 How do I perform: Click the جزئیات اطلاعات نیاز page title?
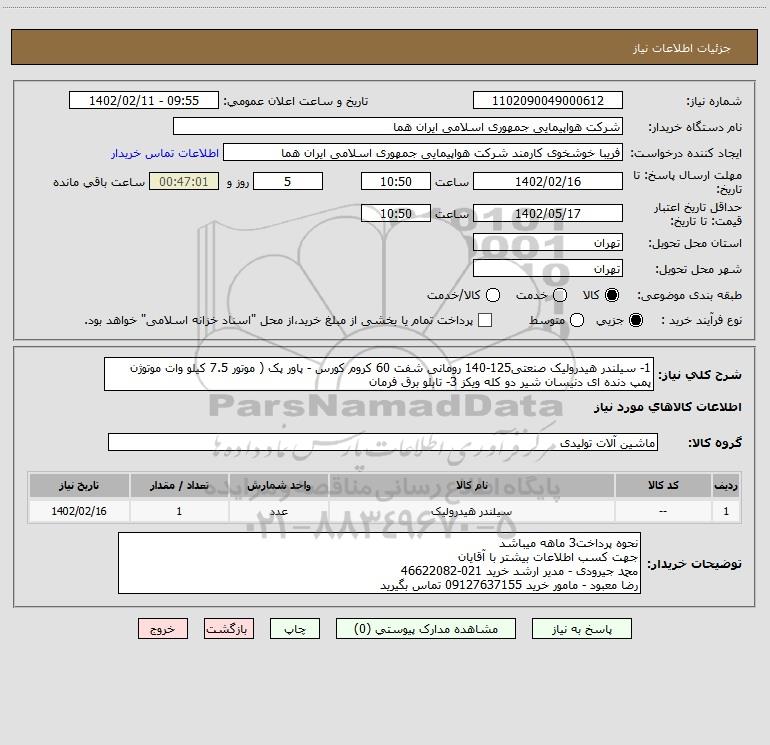click(681, 48)
